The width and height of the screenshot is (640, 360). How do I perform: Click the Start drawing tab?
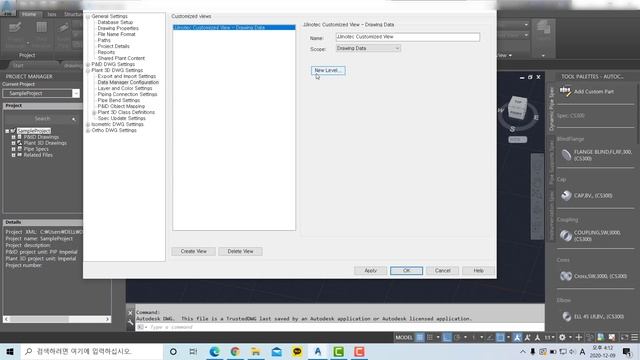[x=18, y=65]
